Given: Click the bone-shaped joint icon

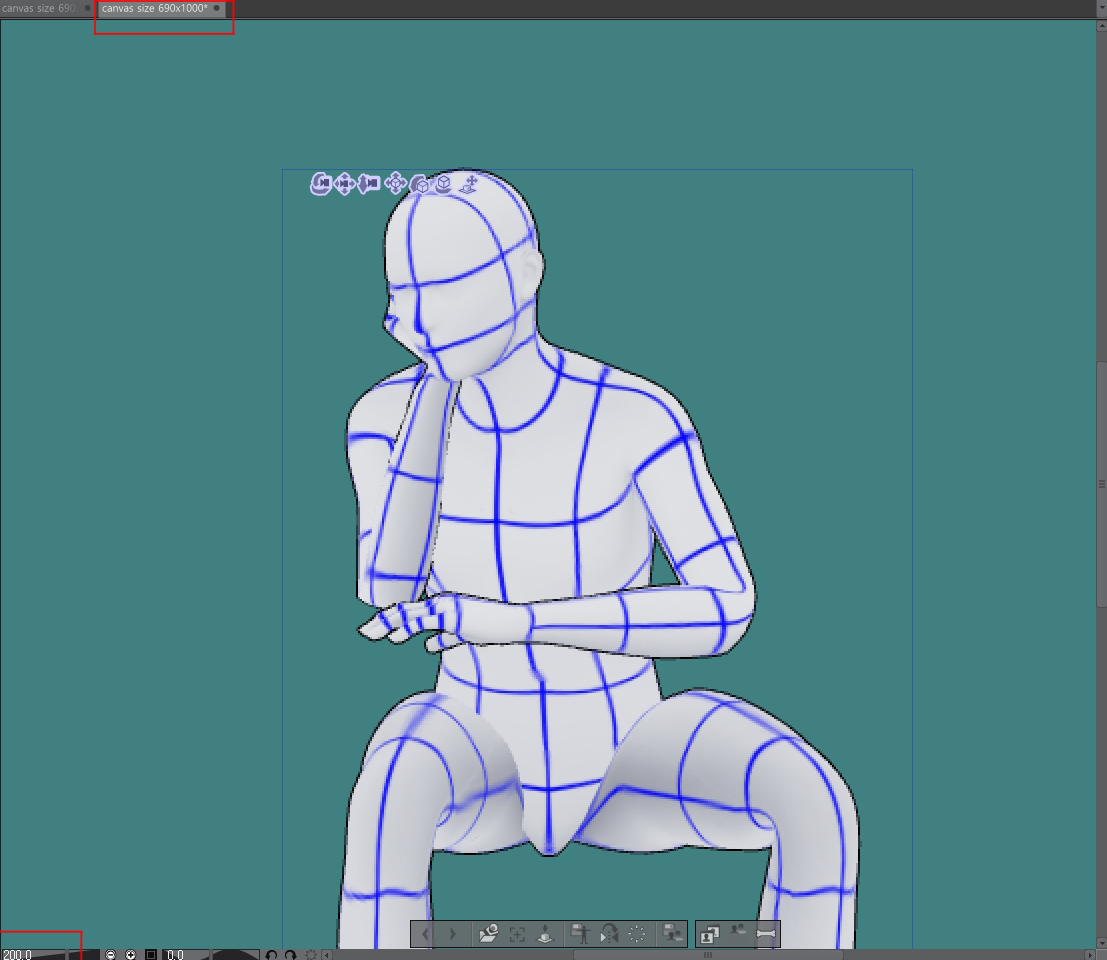Looking at the screenshot, I should [x=766, y=935].
